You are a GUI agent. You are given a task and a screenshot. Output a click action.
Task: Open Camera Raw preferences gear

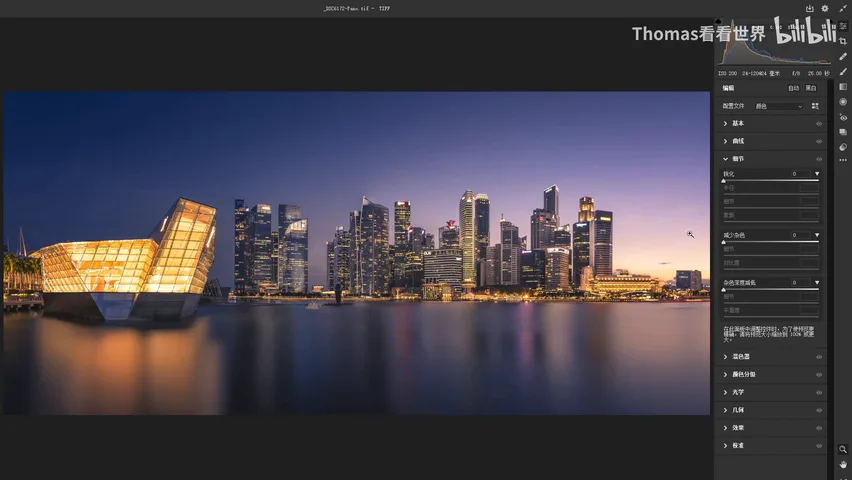click(x=825, y=8)
